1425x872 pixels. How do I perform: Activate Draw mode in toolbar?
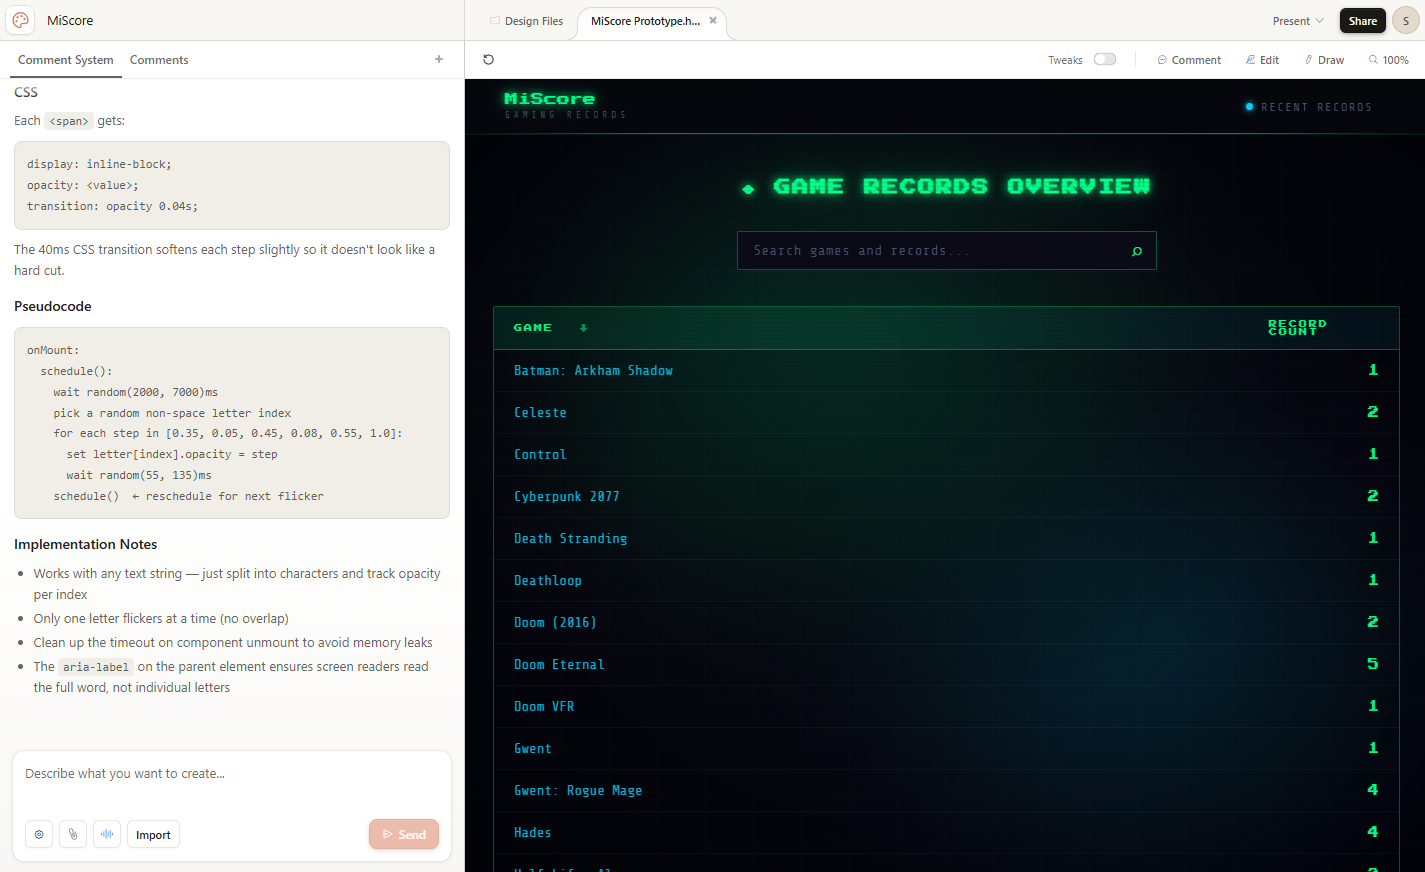click(x=1324, y=60)
